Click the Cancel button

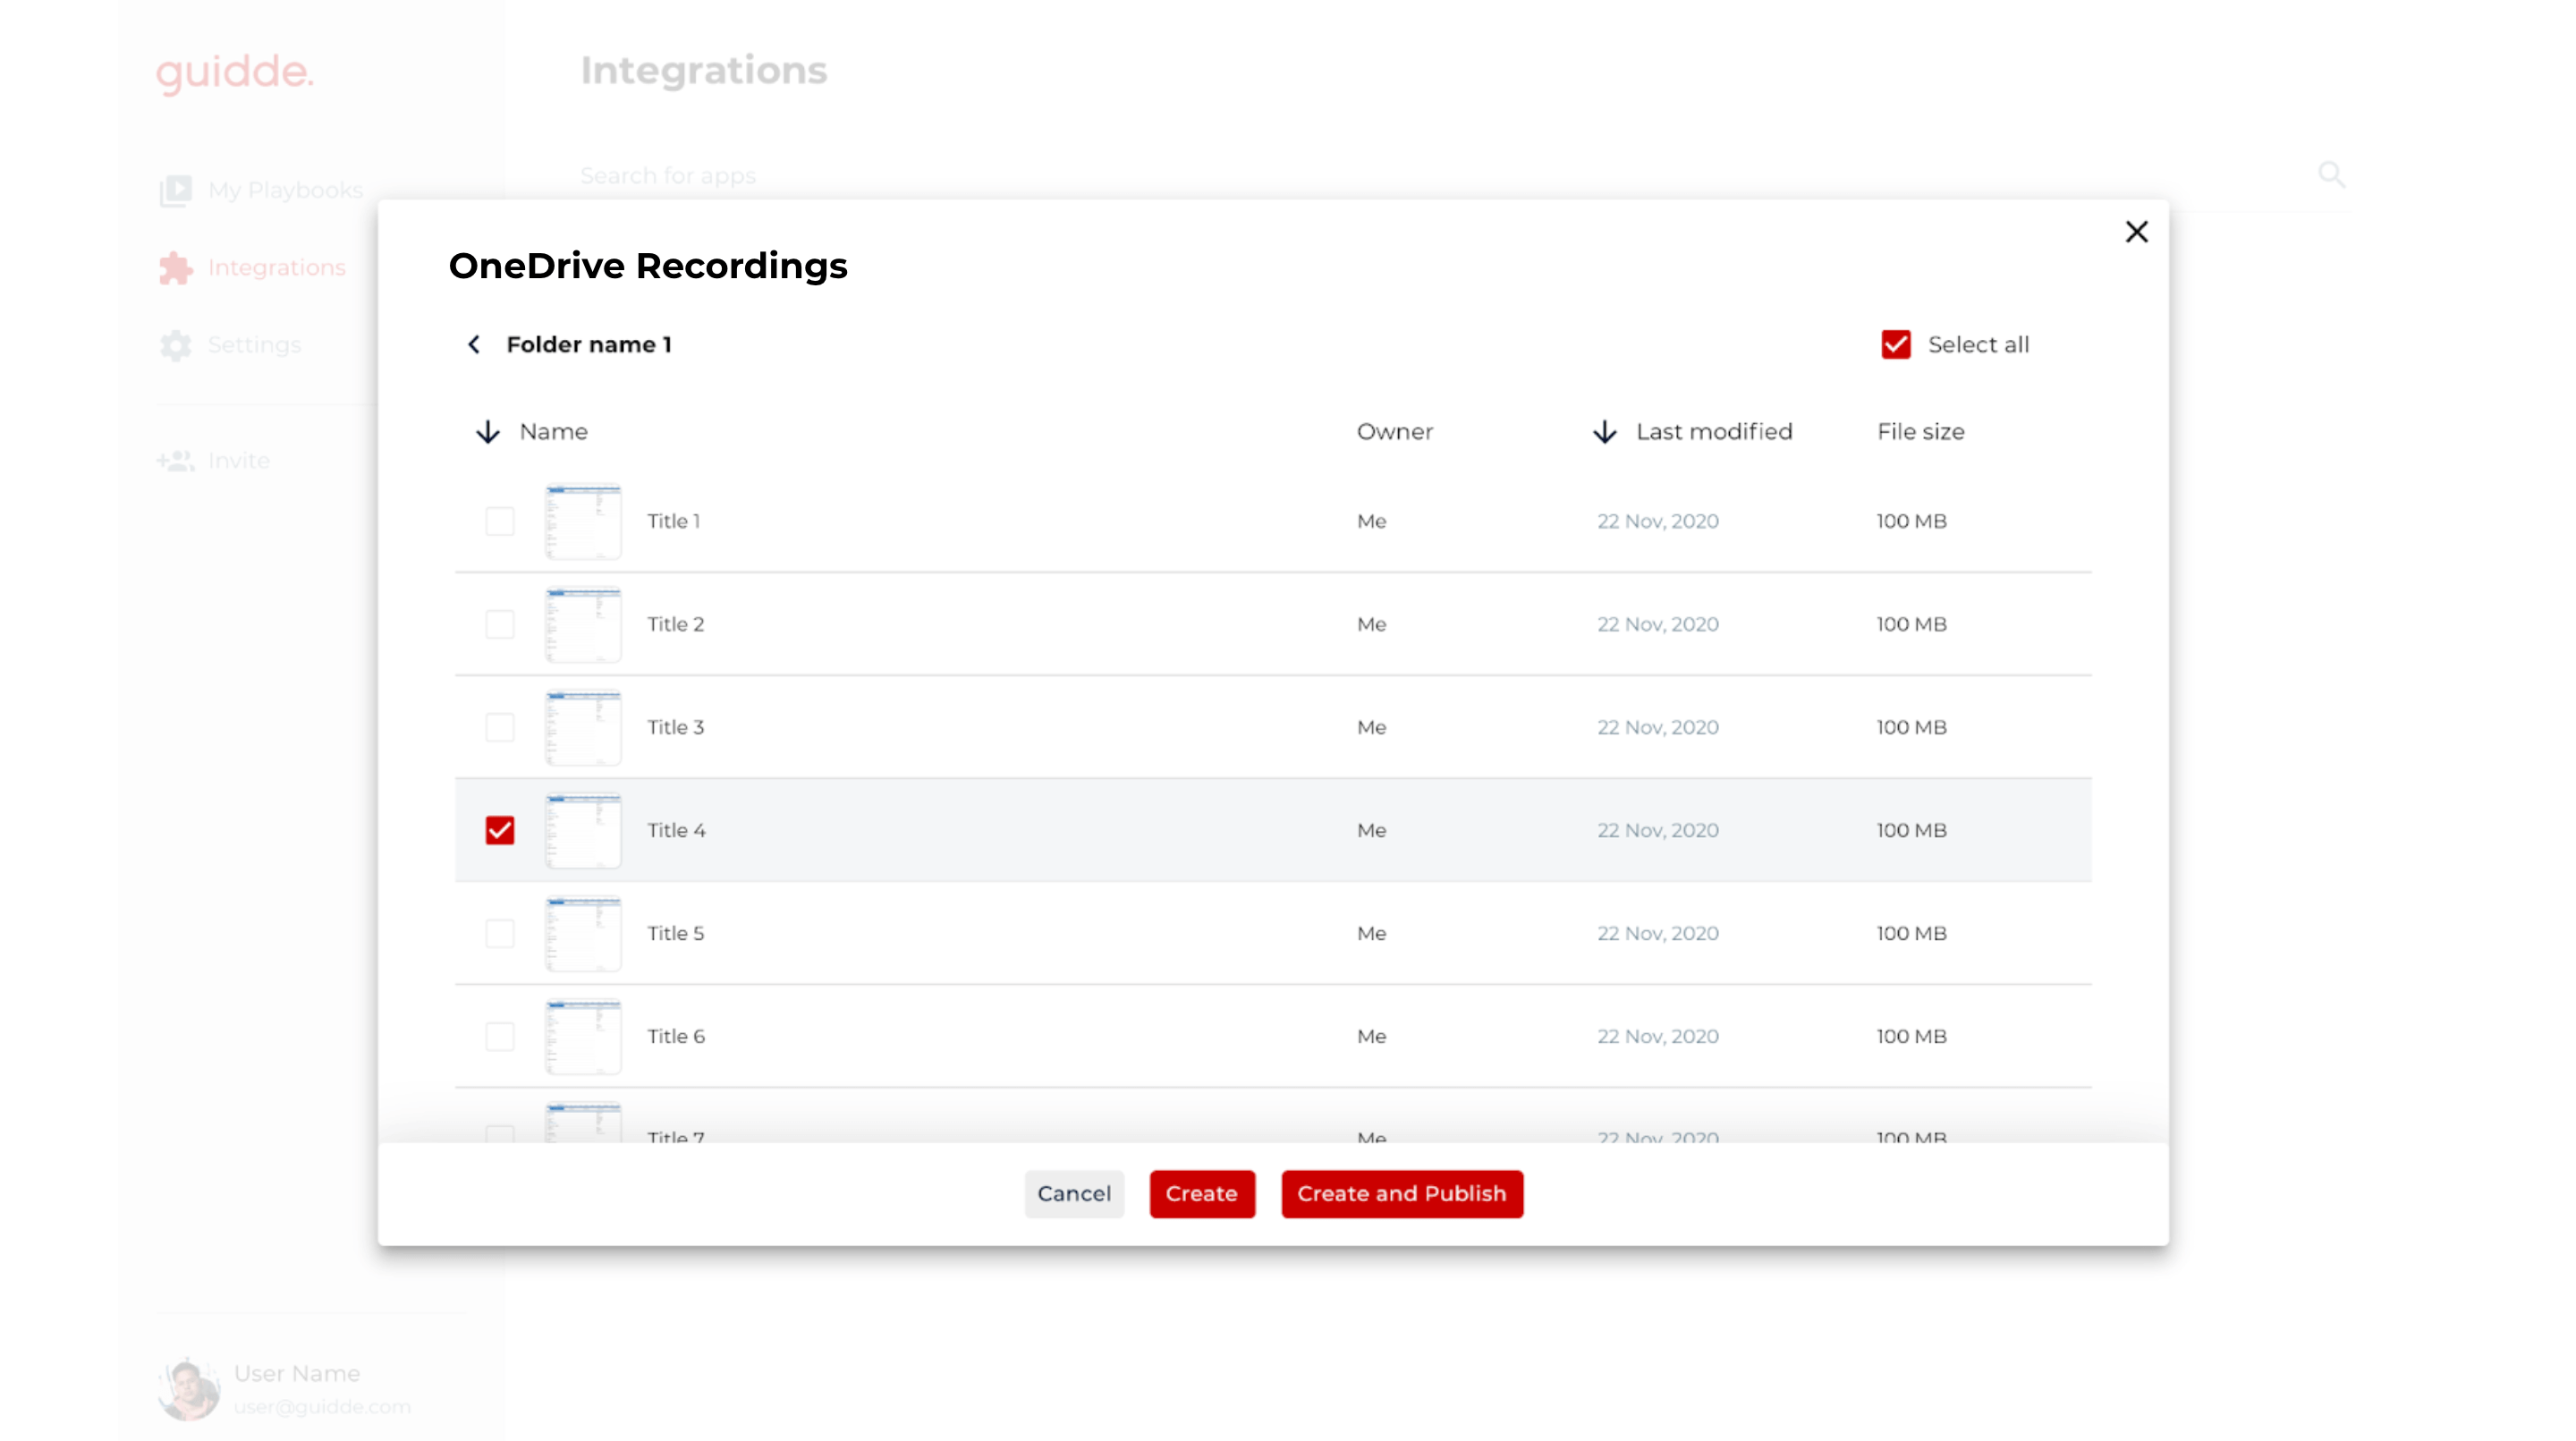point(1073,1193)
